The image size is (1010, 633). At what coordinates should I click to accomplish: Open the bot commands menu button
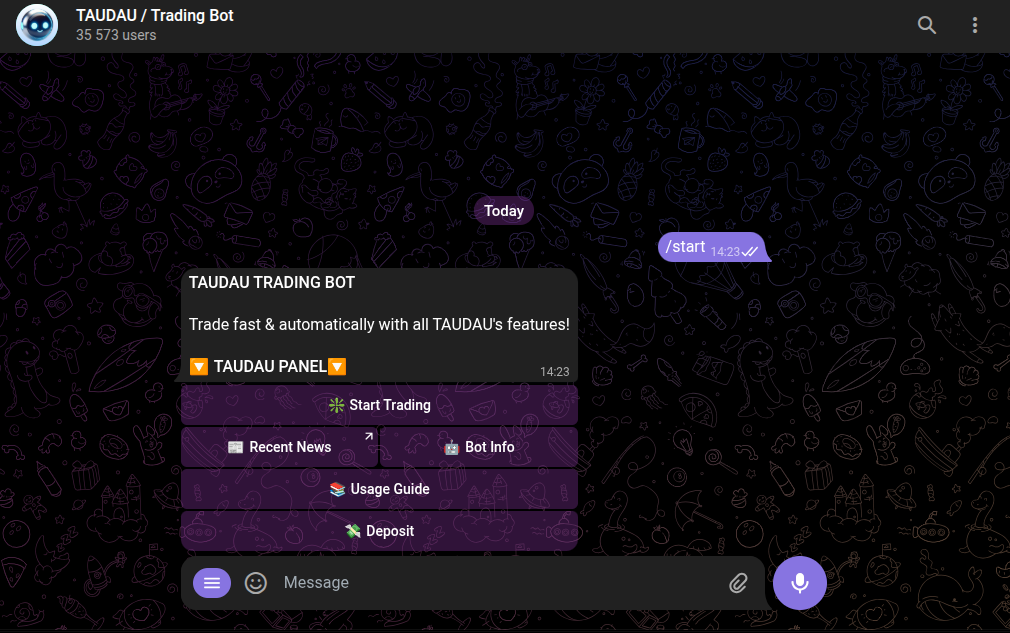pos(212,583)
